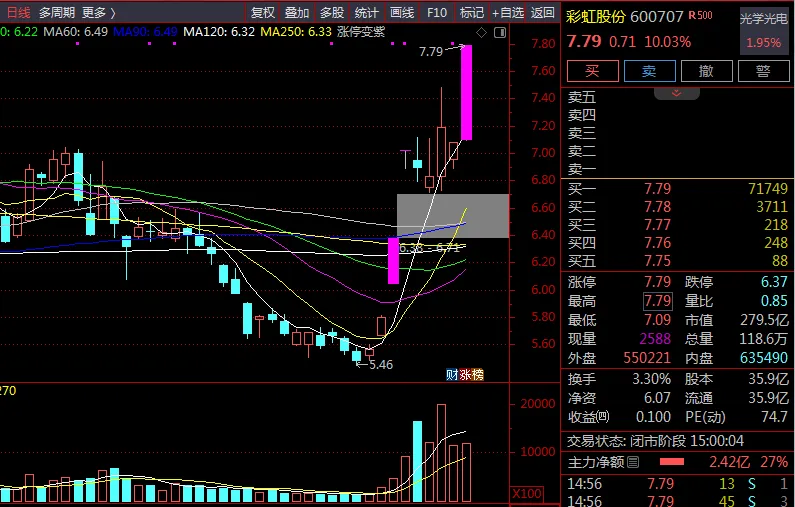The image size is (795, 507).
Task: Click the R500 margin tag icon
Action: pos(700,16)
